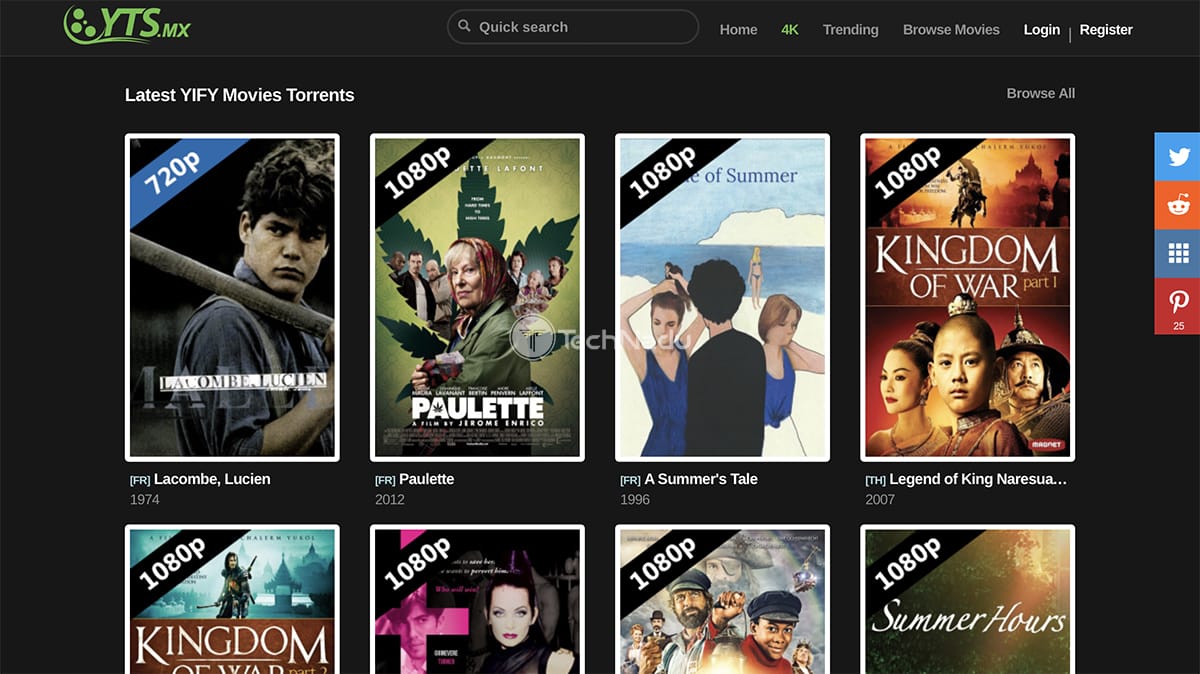Click the YTS.MX logo

point(126,25)
